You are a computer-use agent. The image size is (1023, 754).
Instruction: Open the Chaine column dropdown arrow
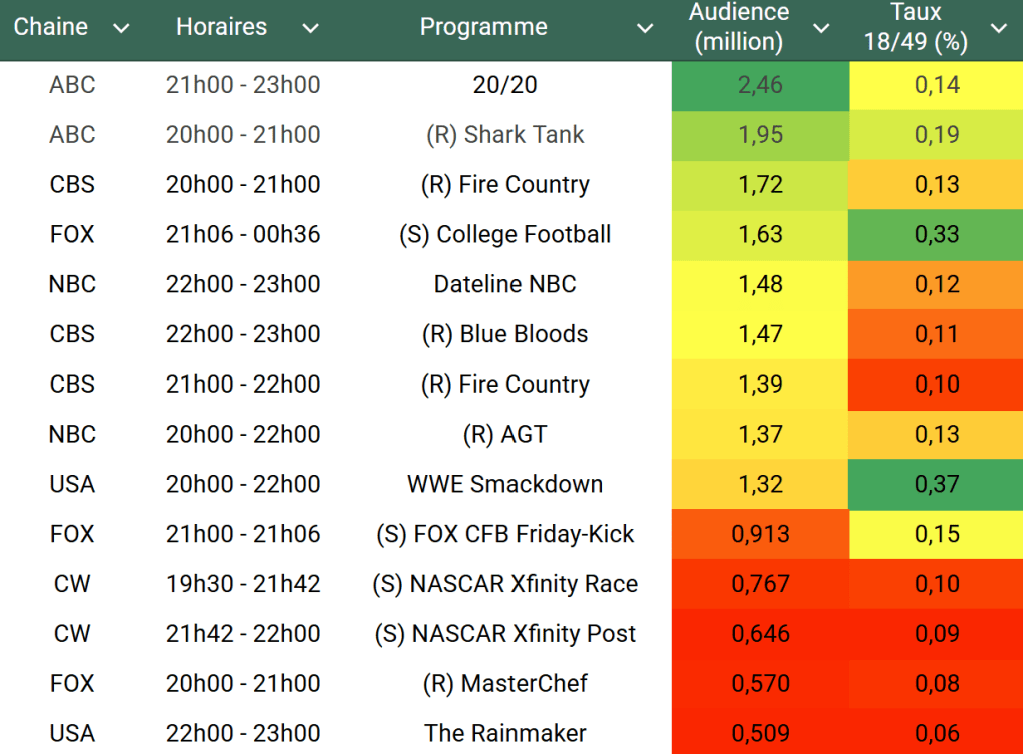[121, 28]
